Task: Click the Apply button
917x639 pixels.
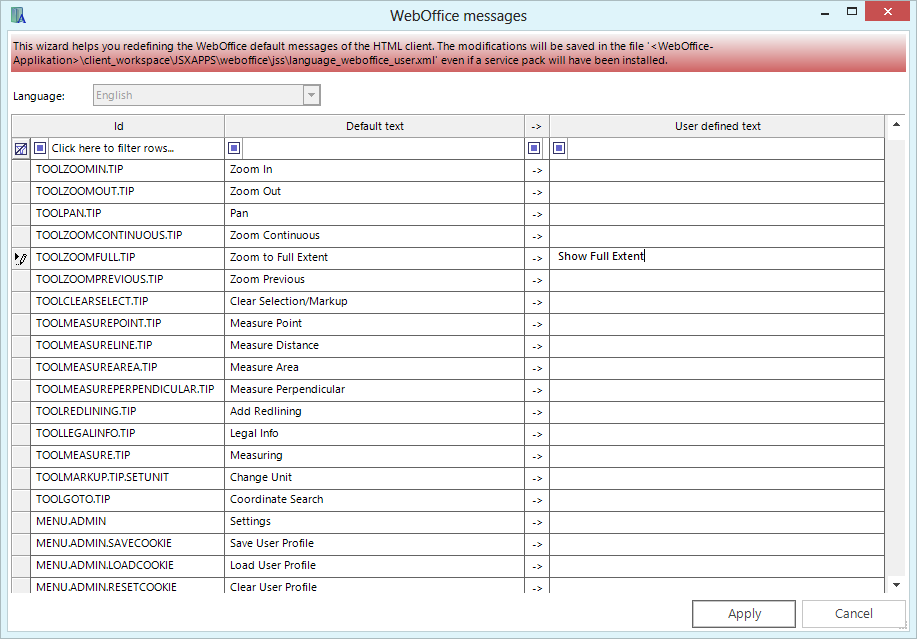Action: pyautogui.click(x=743, y=613)
